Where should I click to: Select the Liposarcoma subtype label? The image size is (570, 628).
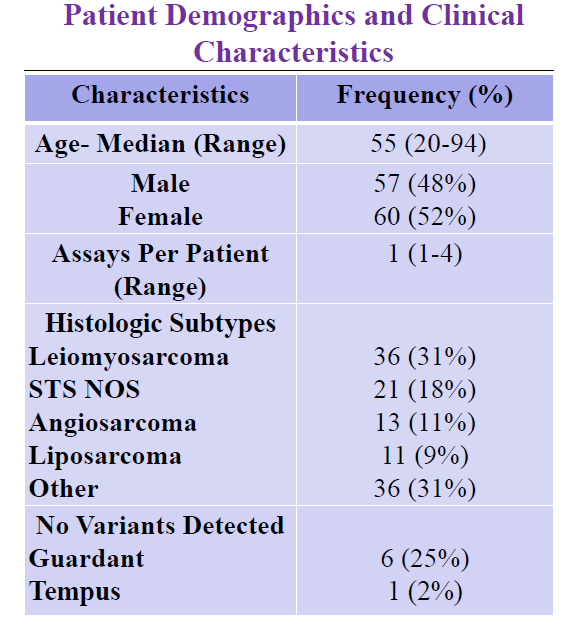[105, 457]
